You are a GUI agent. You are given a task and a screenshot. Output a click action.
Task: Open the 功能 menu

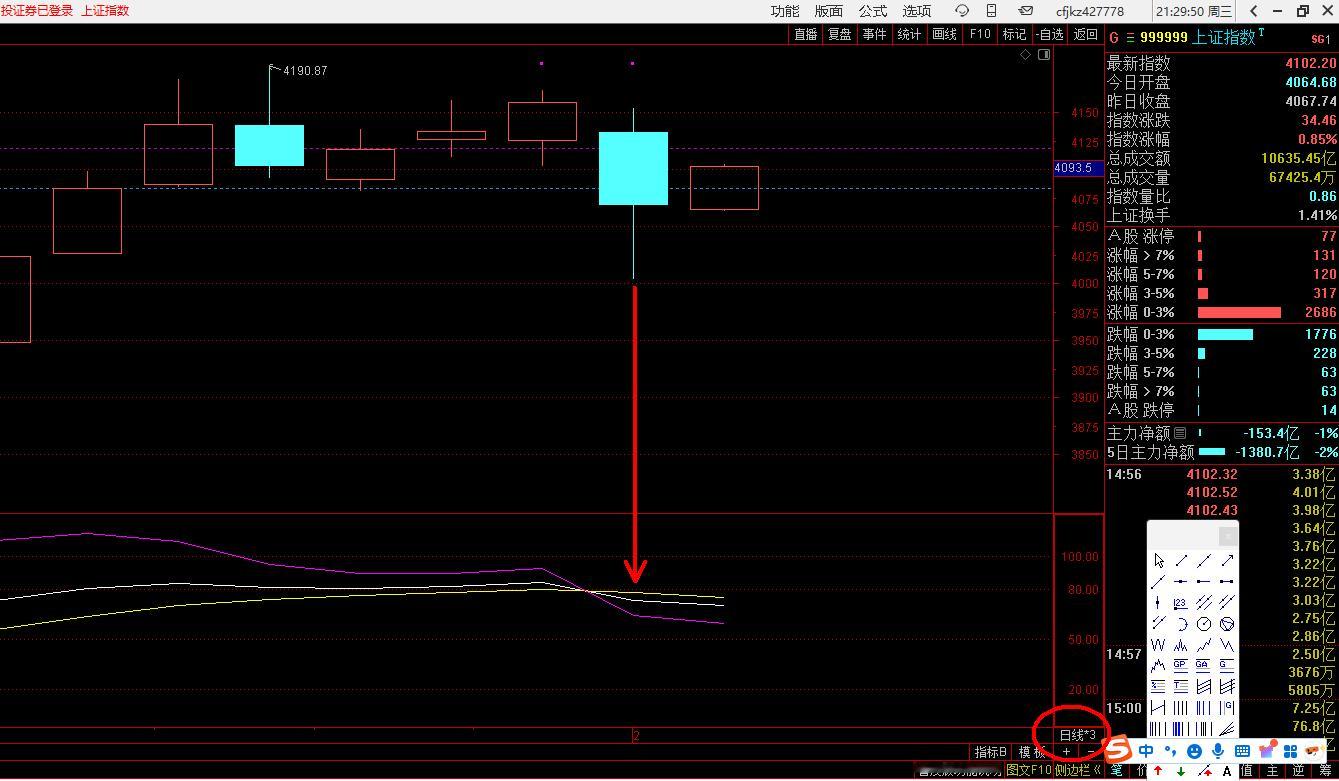coord(785,11)
